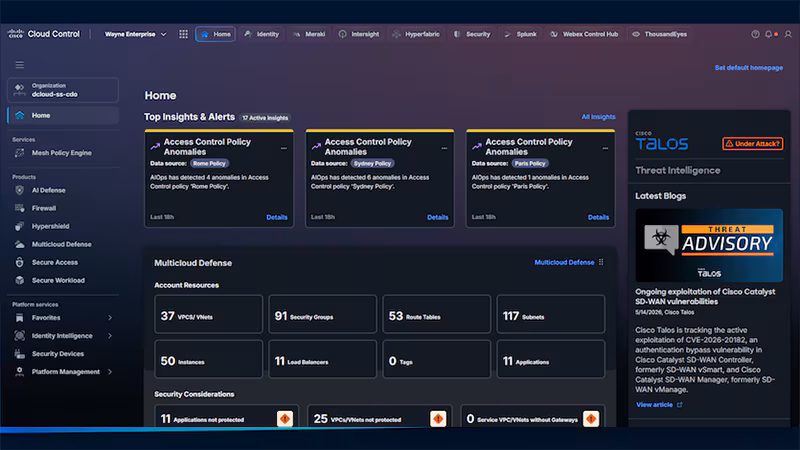800x450 pixels.
Task: Click the 50 Instances tile
Action: [208, 359]
